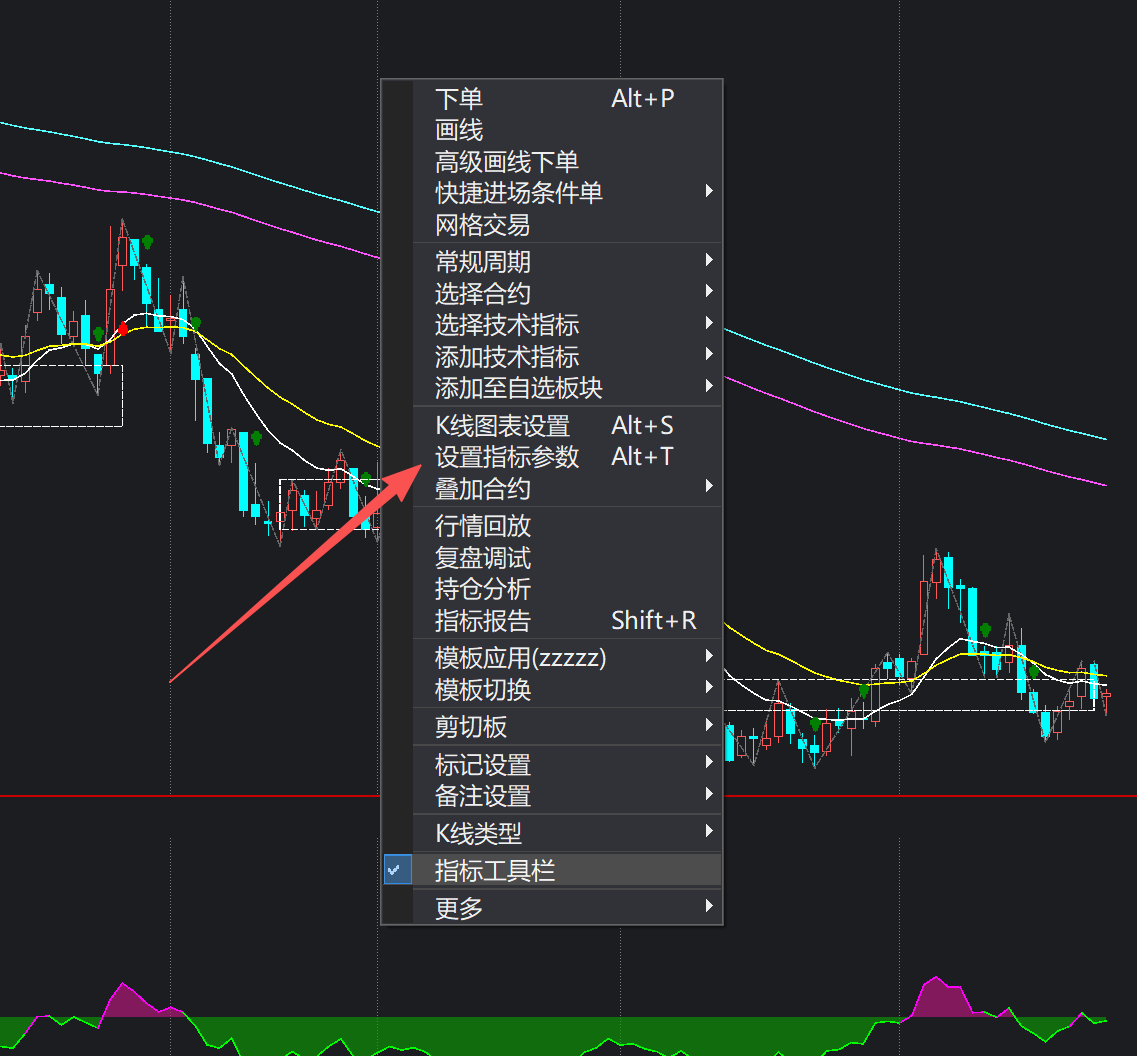The image size is (1137, 1056).
Task: Open 指标报告 indicator report
Action: (482, 620)
